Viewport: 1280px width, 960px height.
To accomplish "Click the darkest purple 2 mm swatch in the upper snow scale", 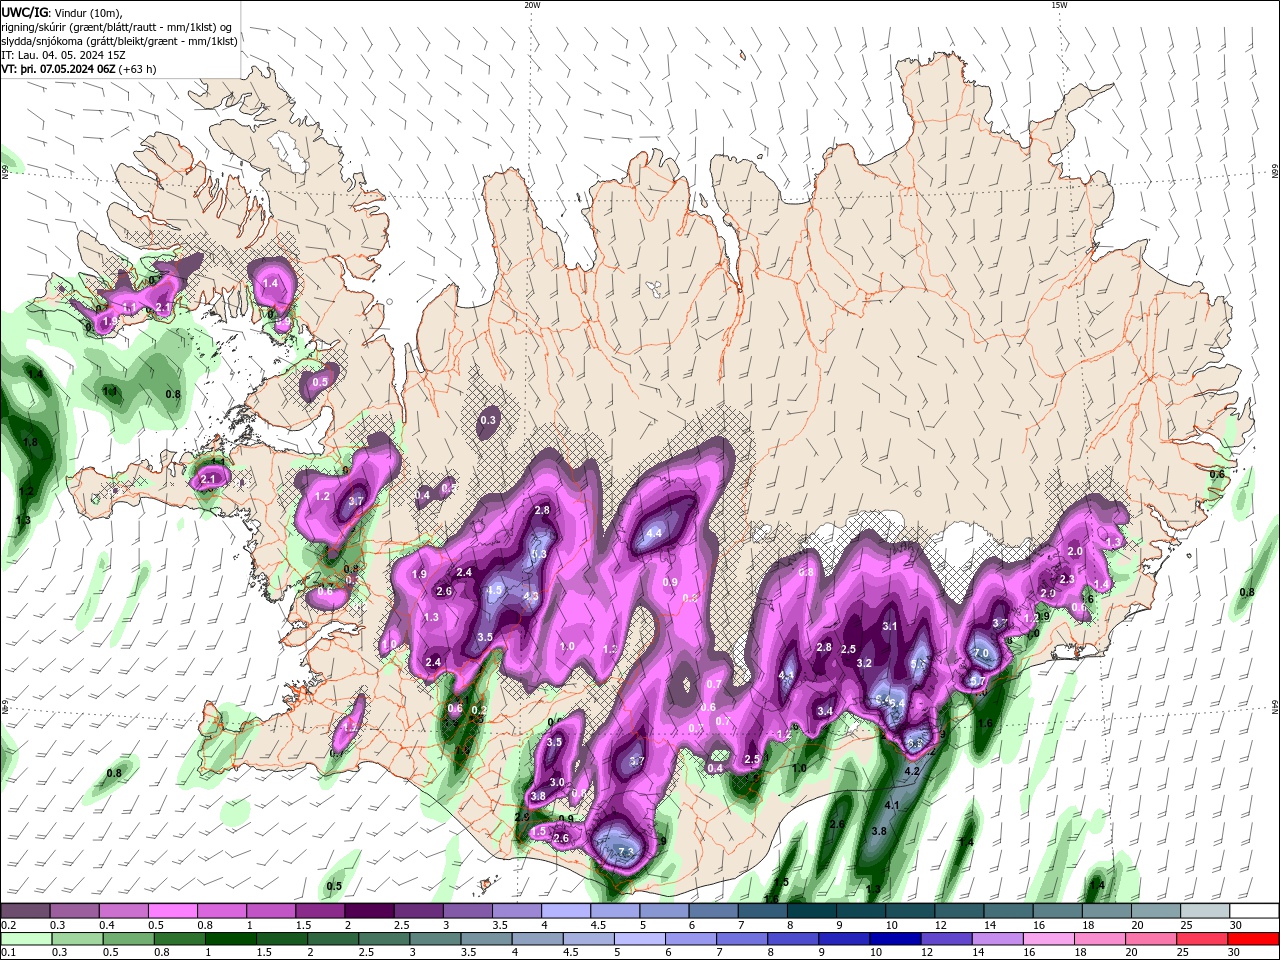I will (x=368, y=911).
